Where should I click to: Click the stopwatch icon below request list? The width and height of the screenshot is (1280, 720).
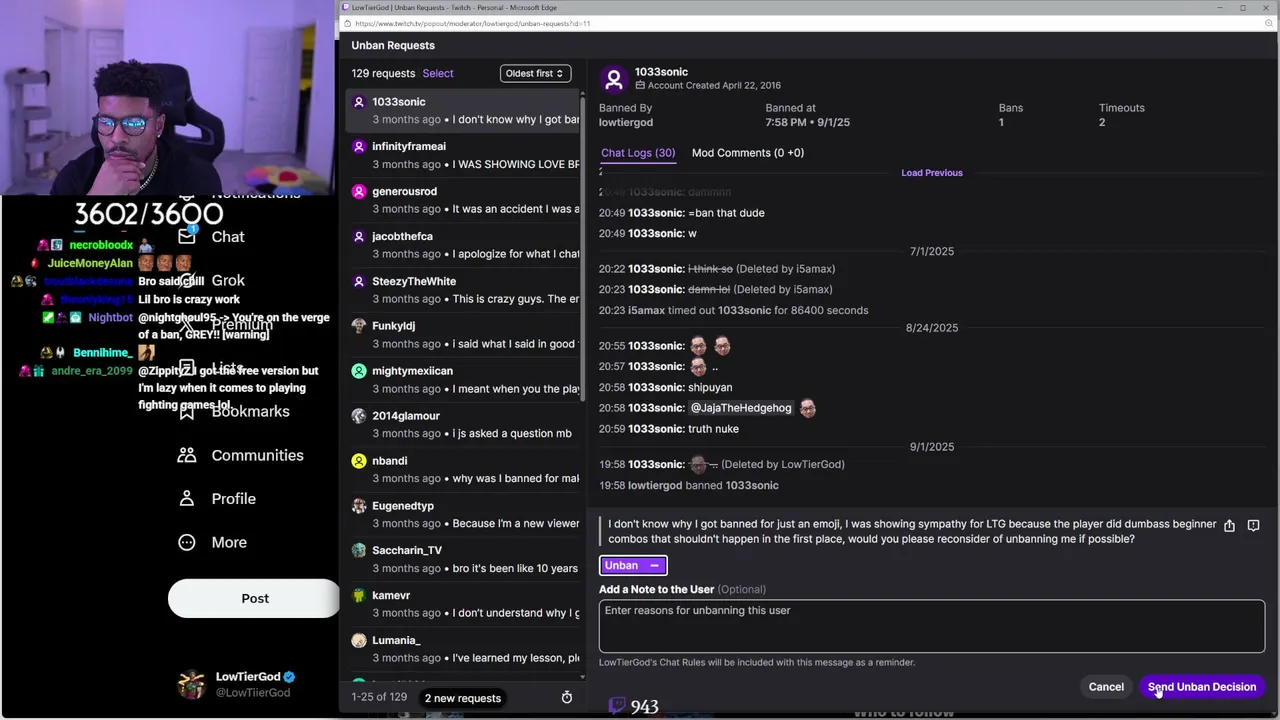tap(567, 697)
